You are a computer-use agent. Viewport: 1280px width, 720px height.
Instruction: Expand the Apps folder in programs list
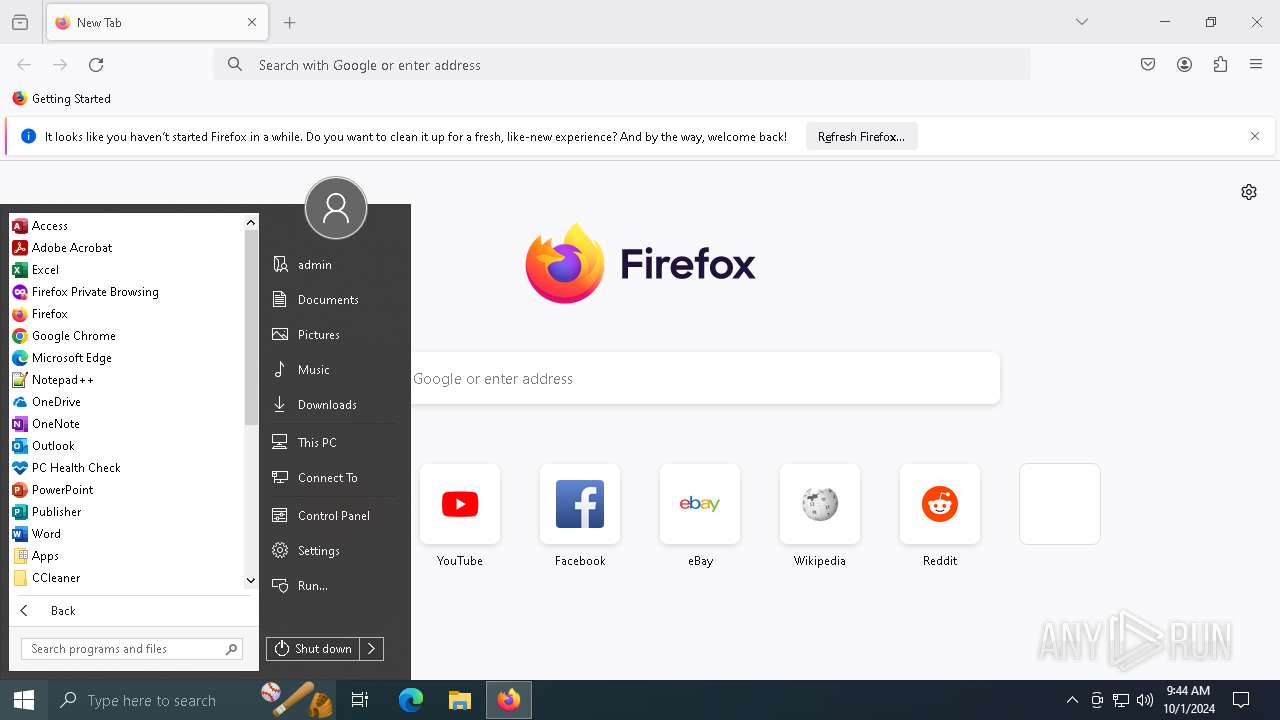click(x=128, y=556)
